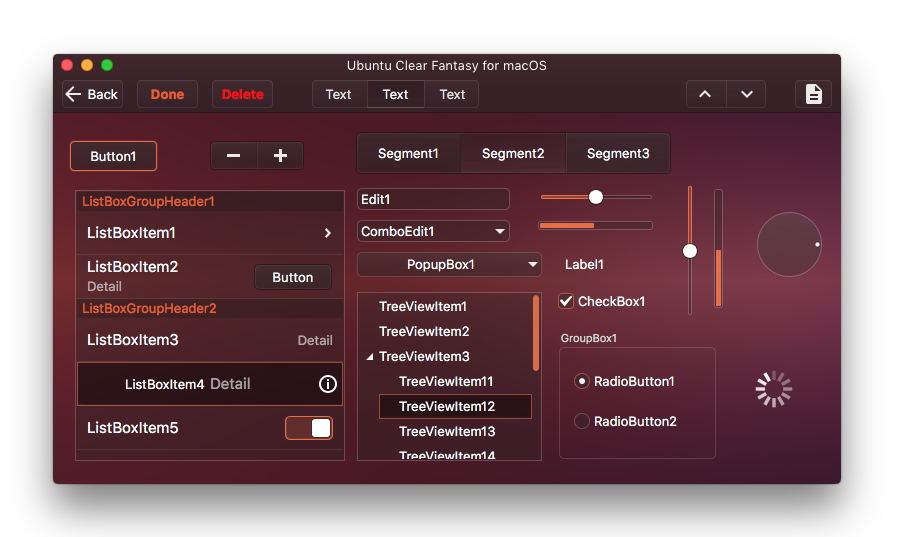This screenshot has width=900, height=537.
Task: Click the busy activity spinner
Action: pyautogui.click(x=774, y=389)
